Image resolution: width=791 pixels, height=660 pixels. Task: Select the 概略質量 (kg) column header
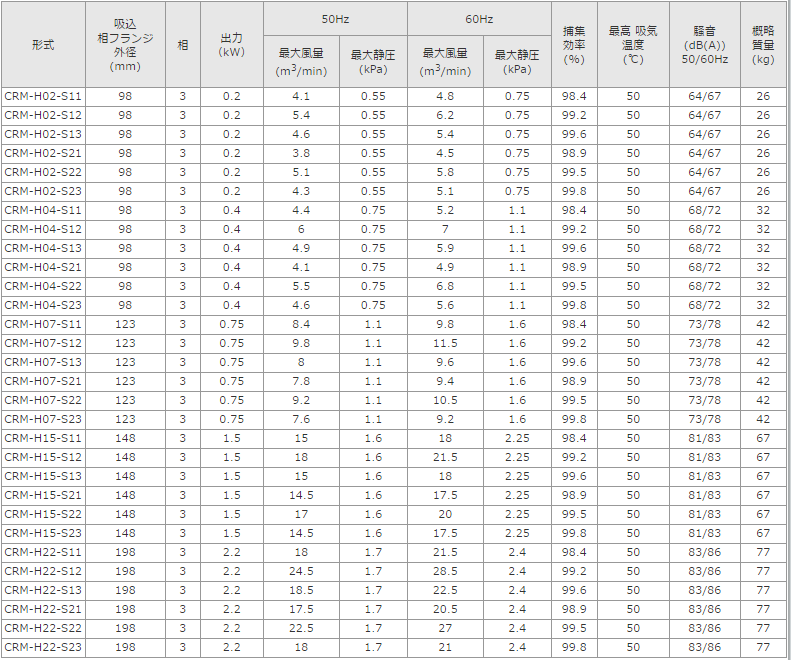[763, 45]
